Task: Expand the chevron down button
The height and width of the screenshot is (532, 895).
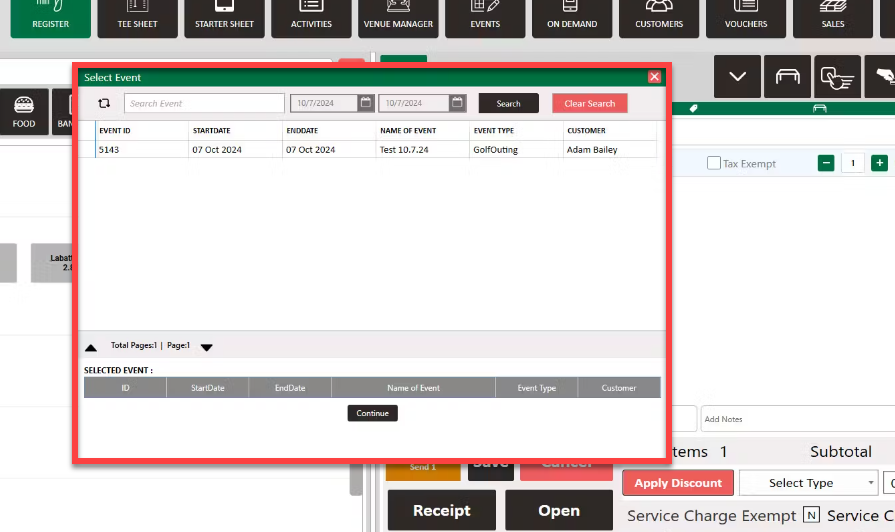Action: click(737, 76)
